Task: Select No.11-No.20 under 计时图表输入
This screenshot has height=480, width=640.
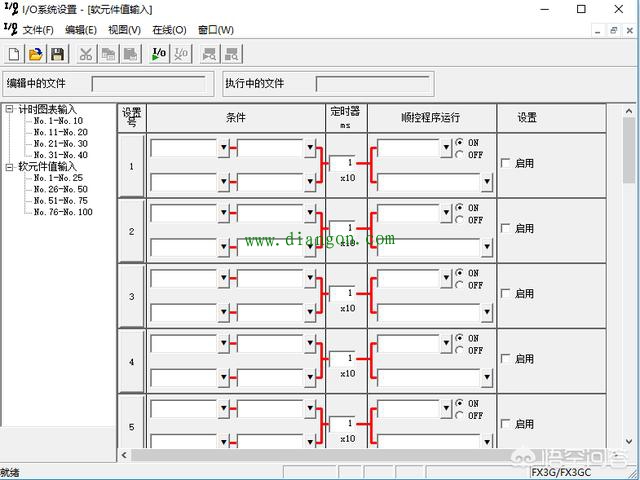Action: (x=60, y=132)
